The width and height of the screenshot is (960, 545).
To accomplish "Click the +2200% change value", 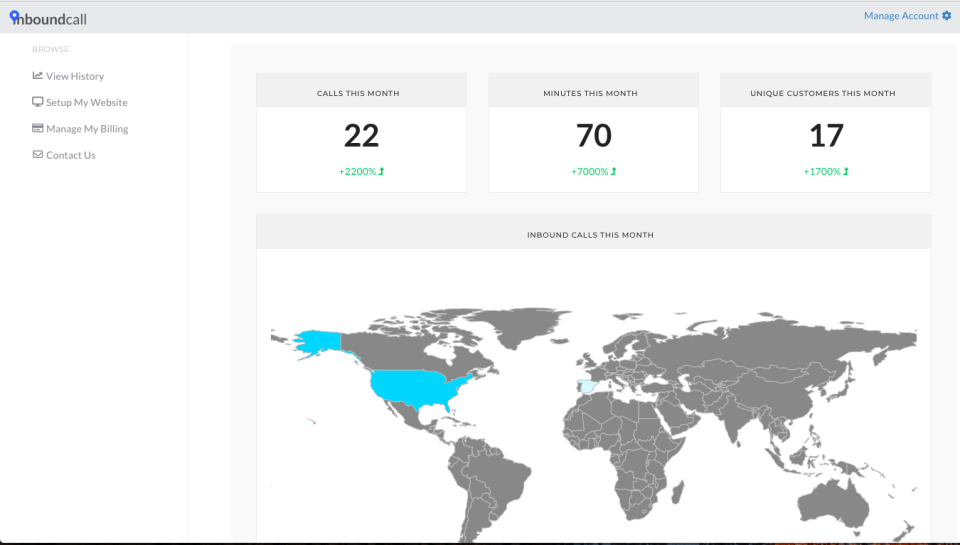I will coord(357,171).
